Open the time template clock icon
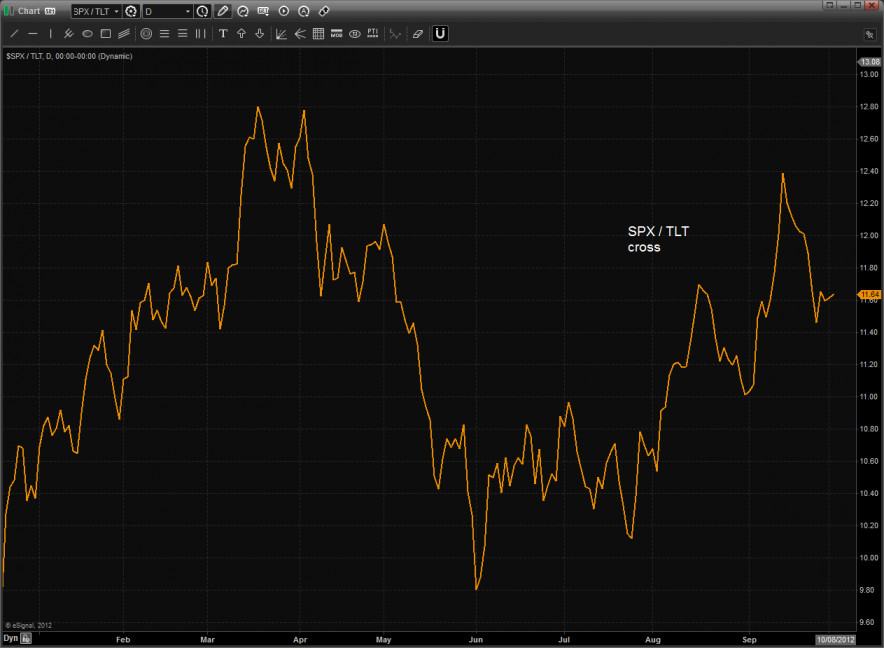 (203, 11)
